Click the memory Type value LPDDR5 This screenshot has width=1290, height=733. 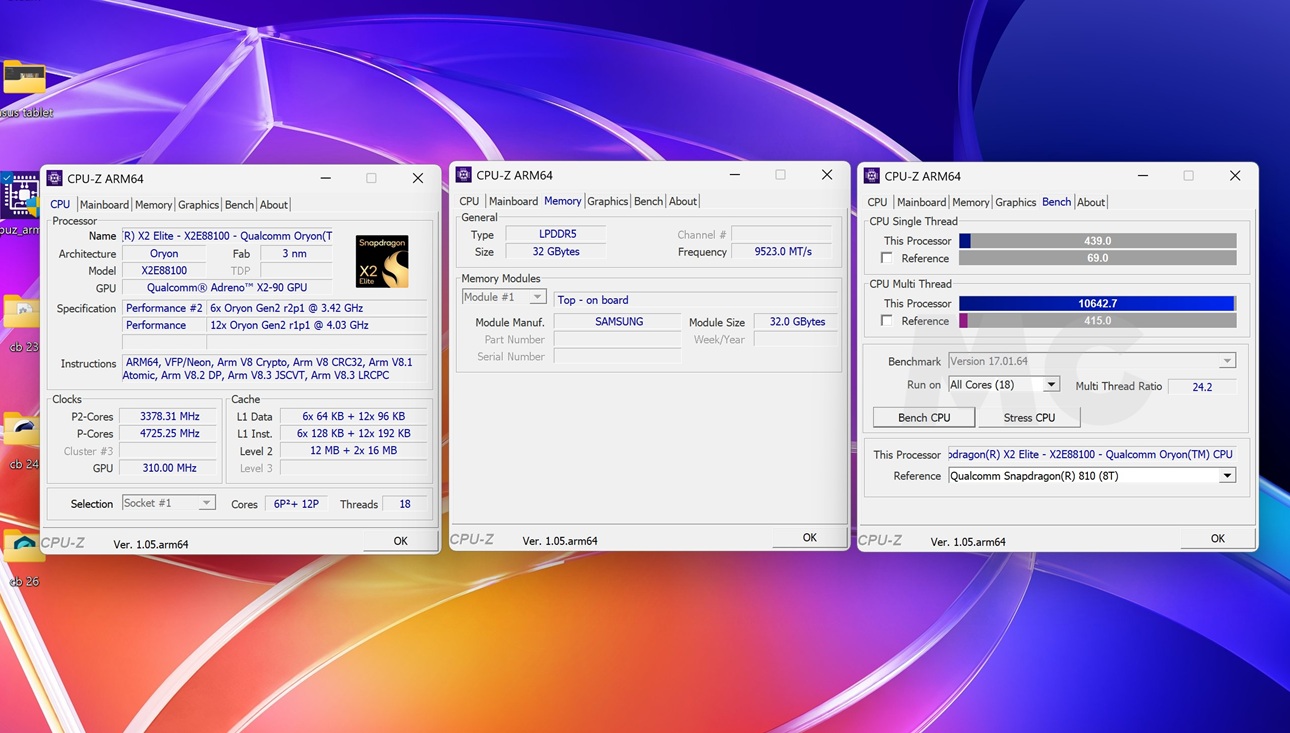pyautogui.click(x=557, y=234)
